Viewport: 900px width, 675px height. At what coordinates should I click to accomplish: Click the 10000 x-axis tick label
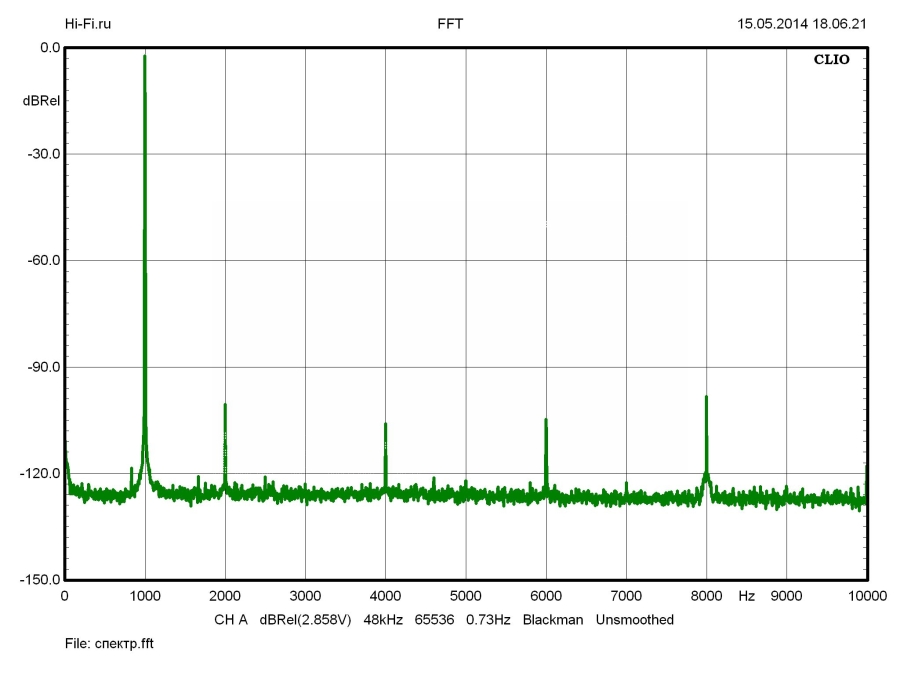[865, 596]
